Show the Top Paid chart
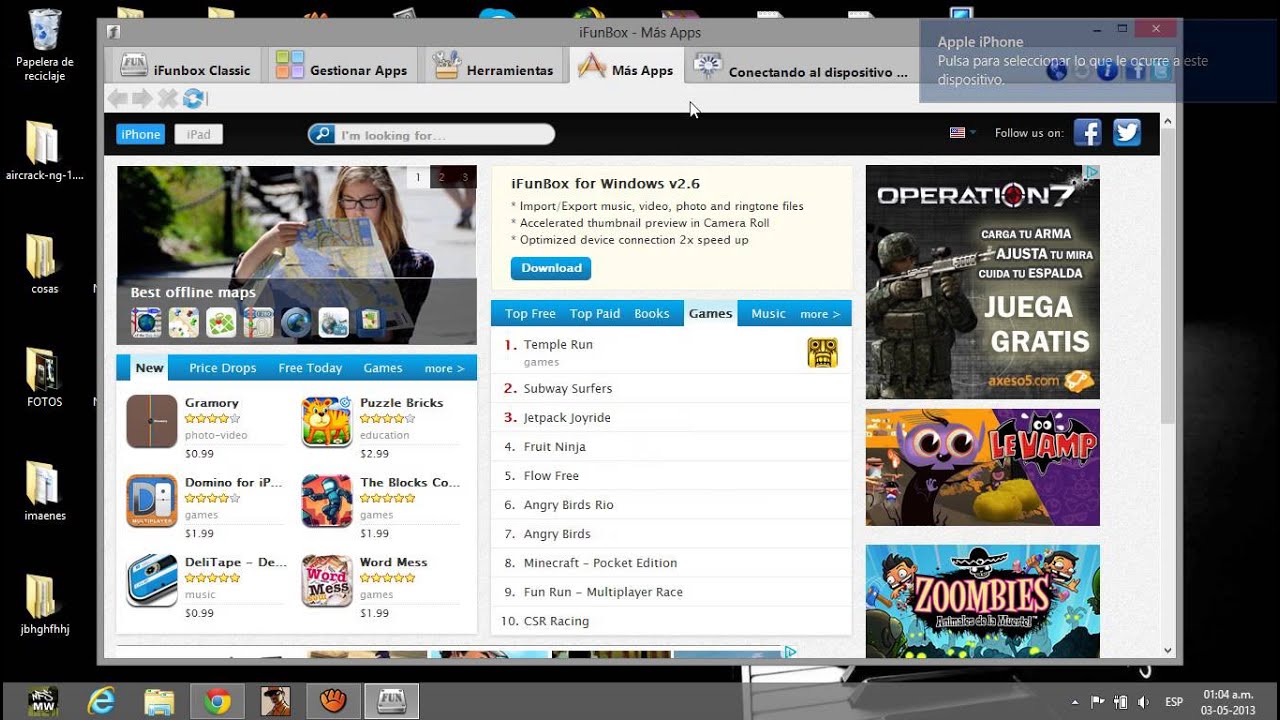Viewport: 1280px width, 720px height. tap(595, 313)
